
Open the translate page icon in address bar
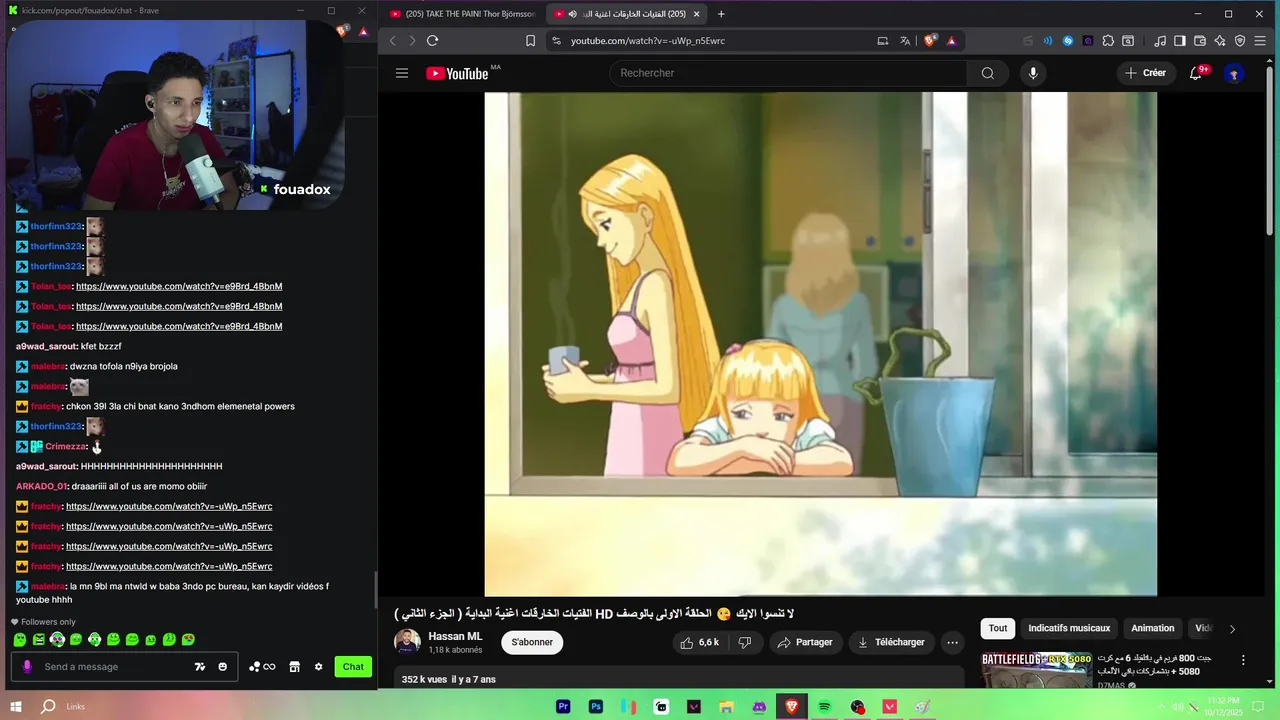(x=905, y=41)
